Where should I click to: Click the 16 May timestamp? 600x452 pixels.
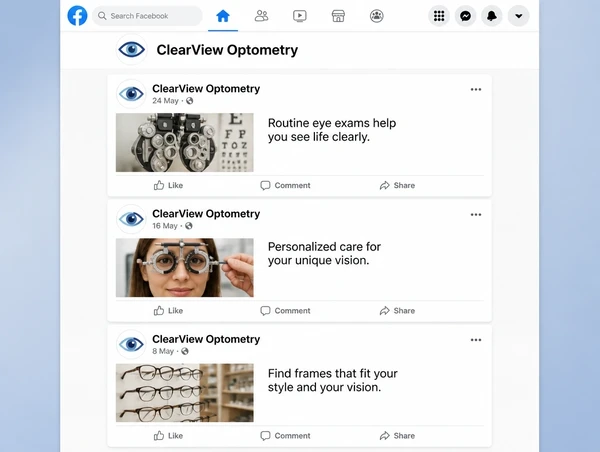pyautogui.click(x=165, y=226)
